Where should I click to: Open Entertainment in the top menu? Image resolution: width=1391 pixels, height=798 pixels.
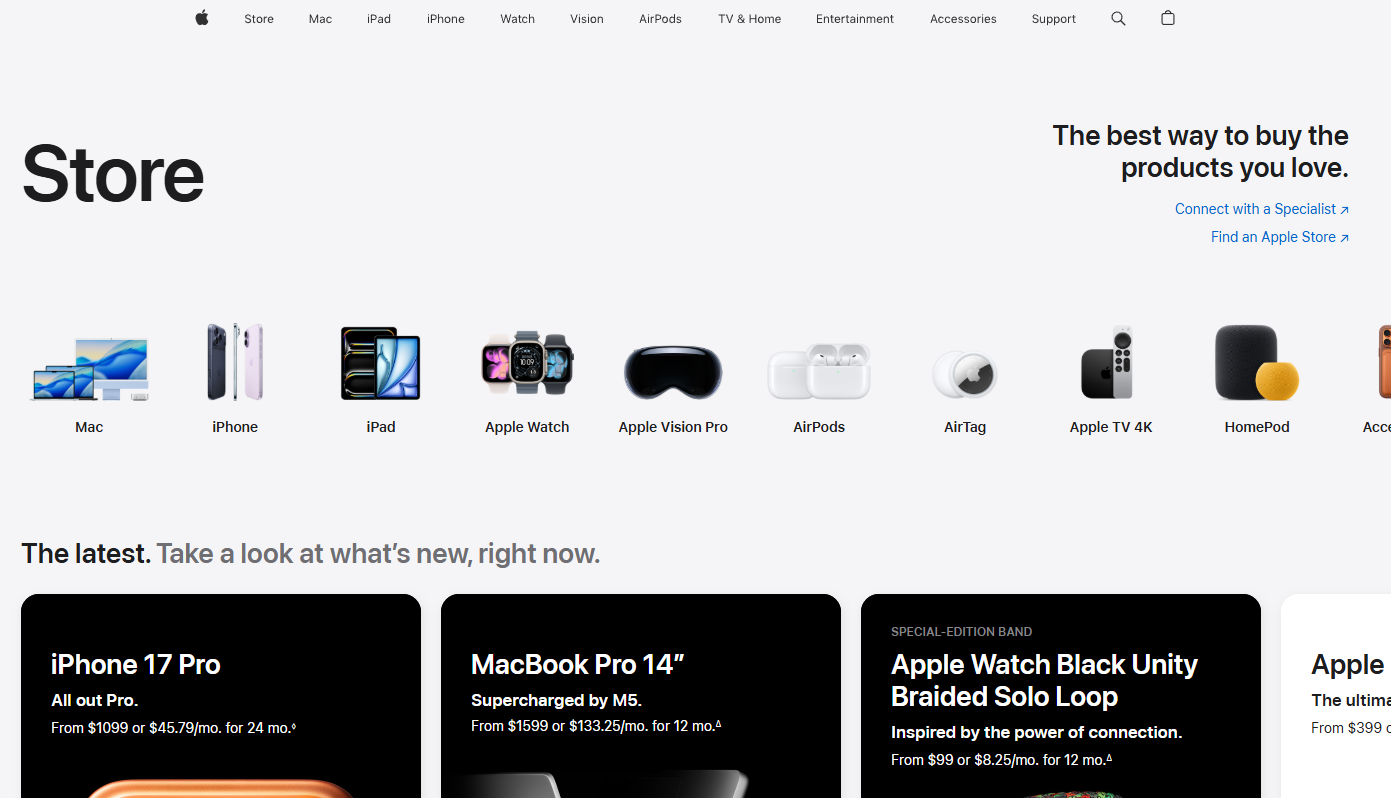[x=855, y=19]
